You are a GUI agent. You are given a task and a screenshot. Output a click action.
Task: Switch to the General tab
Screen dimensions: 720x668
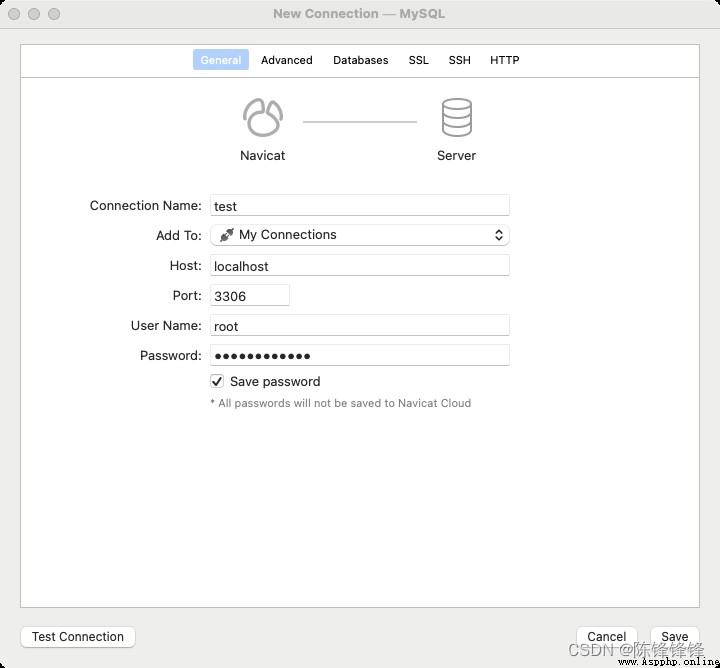tap(220, 60)
